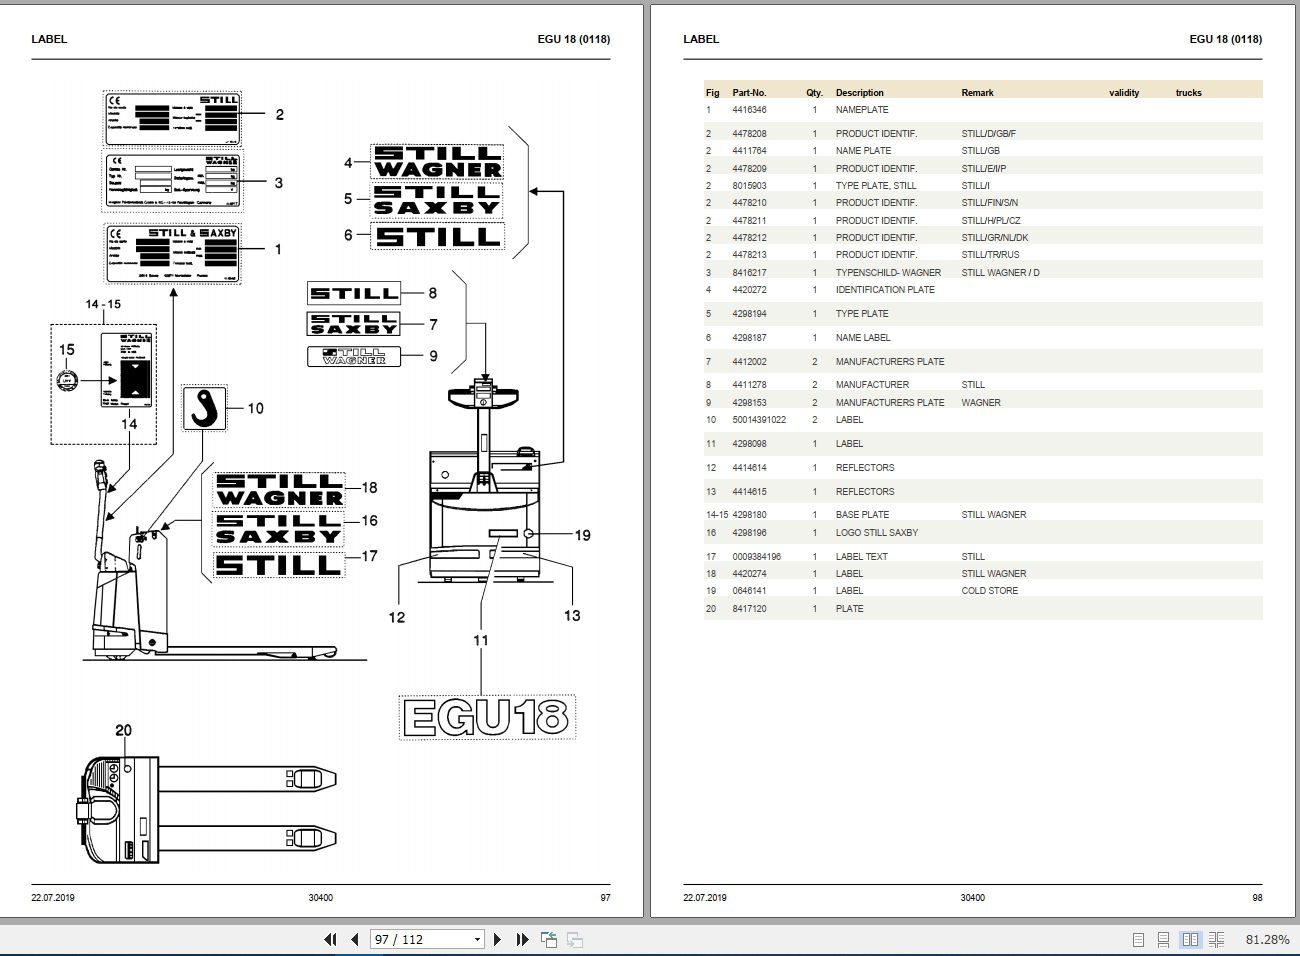
Task: Toggle two-page view mode
Action: 1190,940
